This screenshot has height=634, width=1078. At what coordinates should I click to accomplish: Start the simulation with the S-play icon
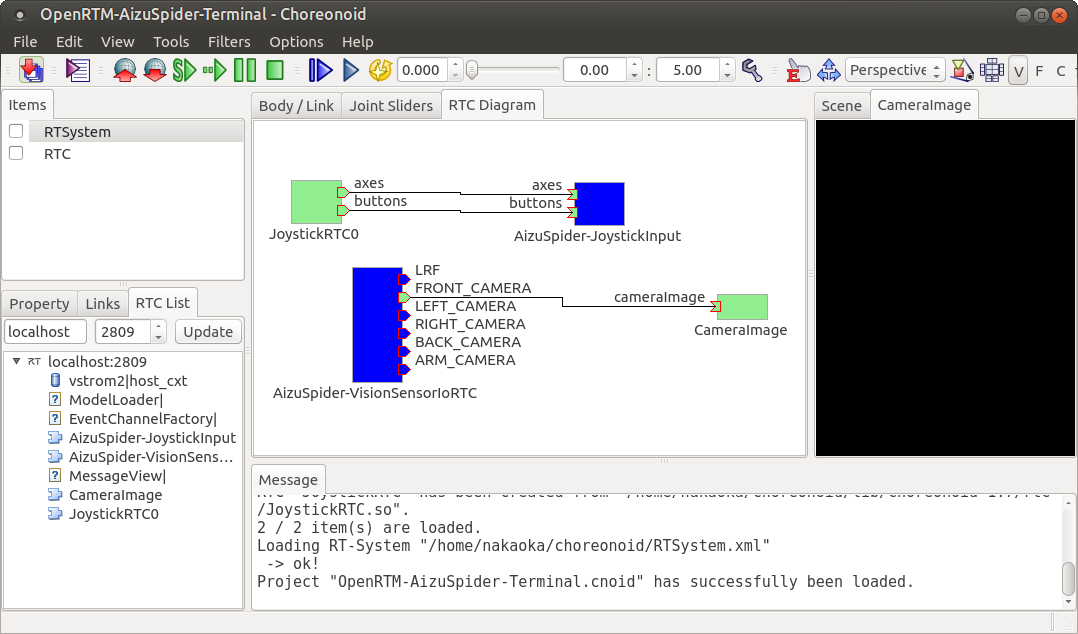[185, 70]
